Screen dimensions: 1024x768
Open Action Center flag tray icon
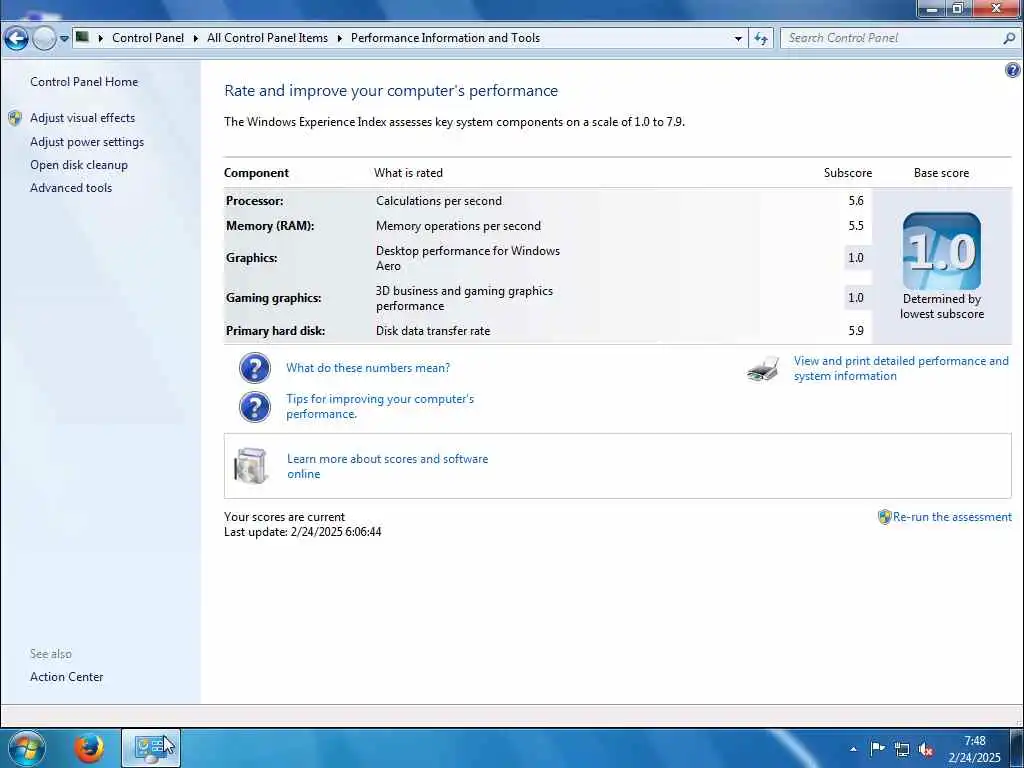click(877, 749)
